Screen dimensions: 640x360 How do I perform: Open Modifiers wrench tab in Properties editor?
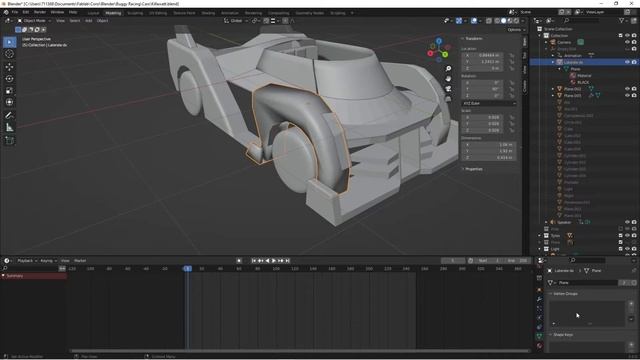pyautogui.click(x=540, y=299)
